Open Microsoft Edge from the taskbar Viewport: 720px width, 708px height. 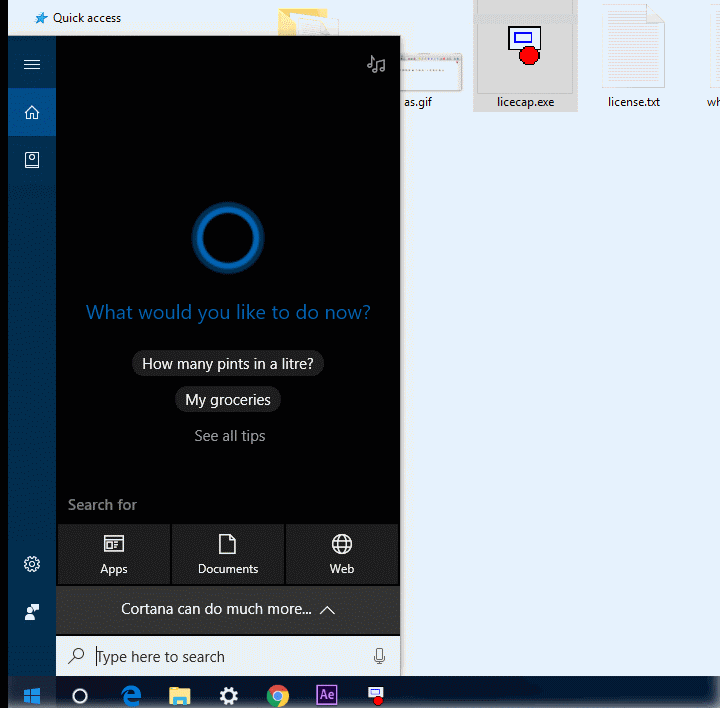pos(131,696)
